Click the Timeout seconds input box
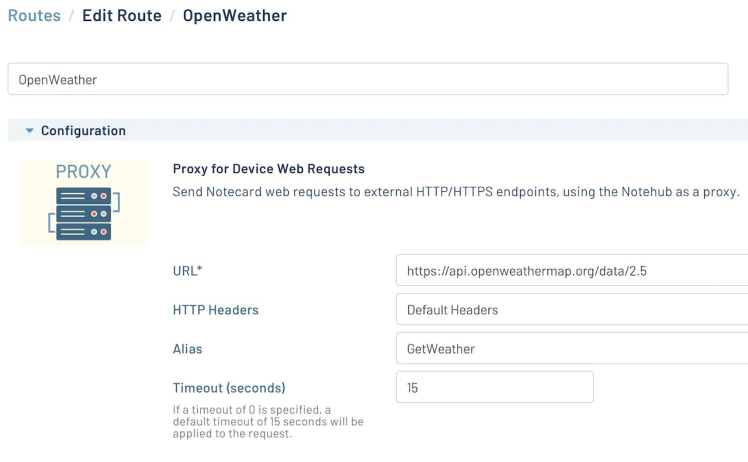 (494, 387)
